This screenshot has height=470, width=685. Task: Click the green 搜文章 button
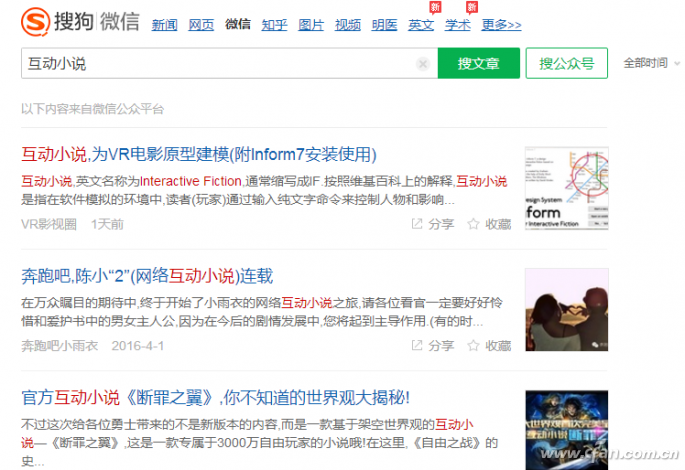[x=479, y=63]
